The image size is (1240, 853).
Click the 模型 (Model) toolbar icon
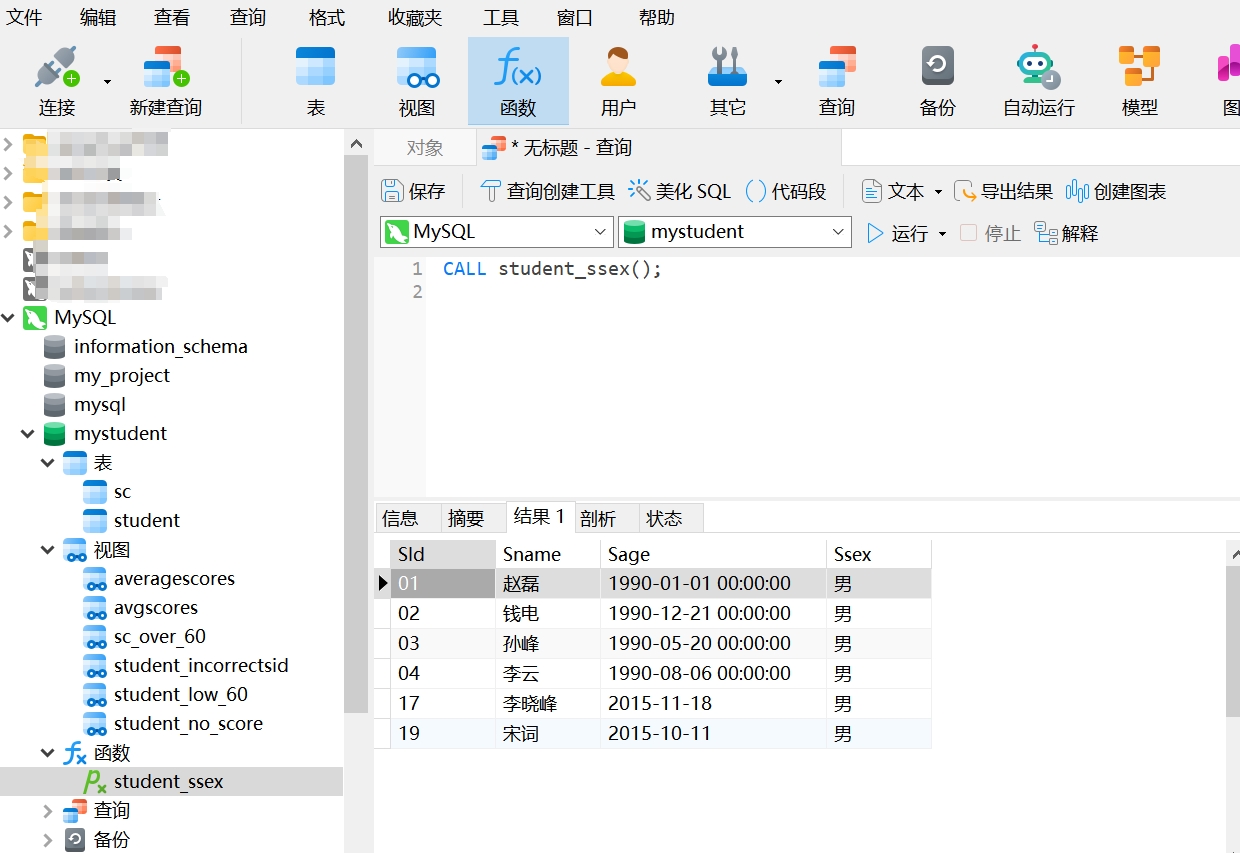pos(1139,70)
